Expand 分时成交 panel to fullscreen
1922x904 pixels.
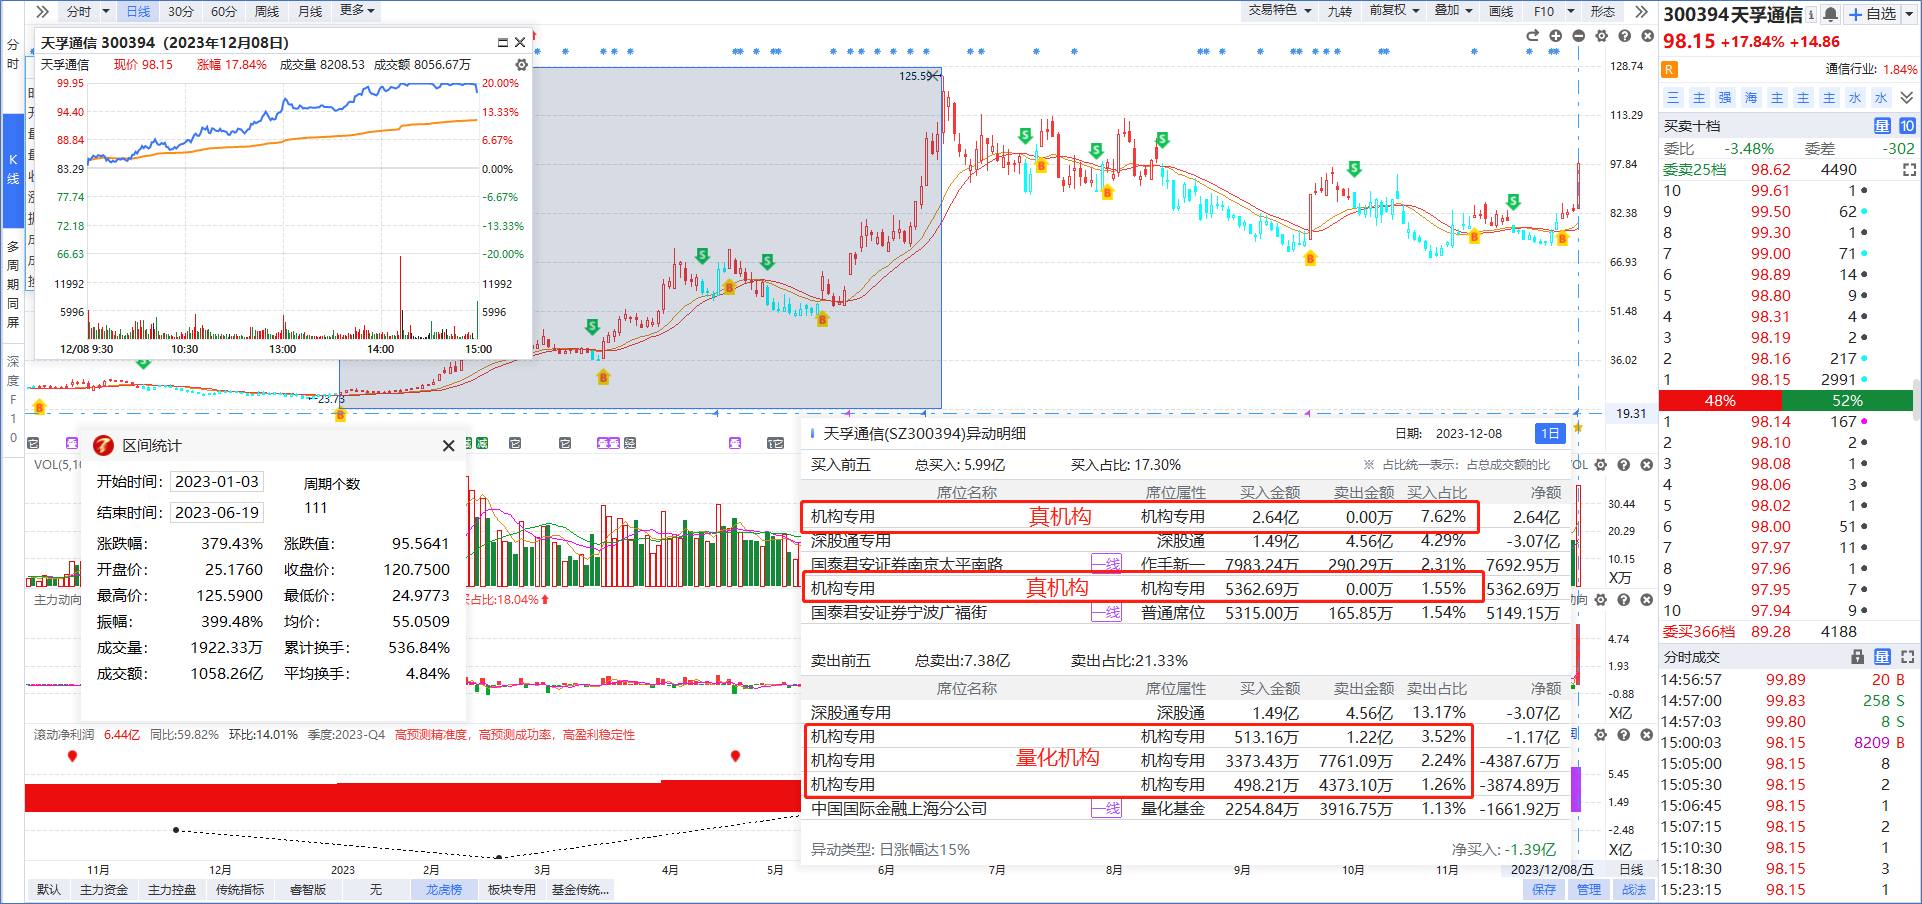(1907, 657)
